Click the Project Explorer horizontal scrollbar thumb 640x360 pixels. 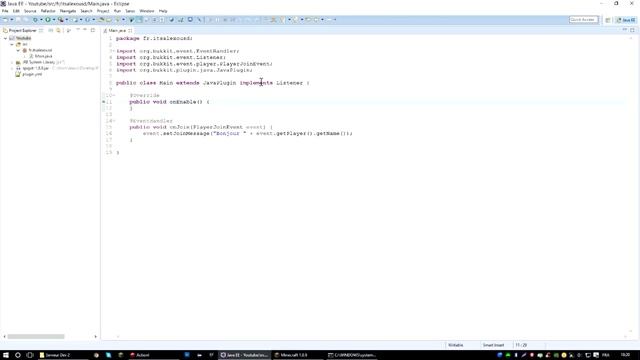(x=36, y=336)
